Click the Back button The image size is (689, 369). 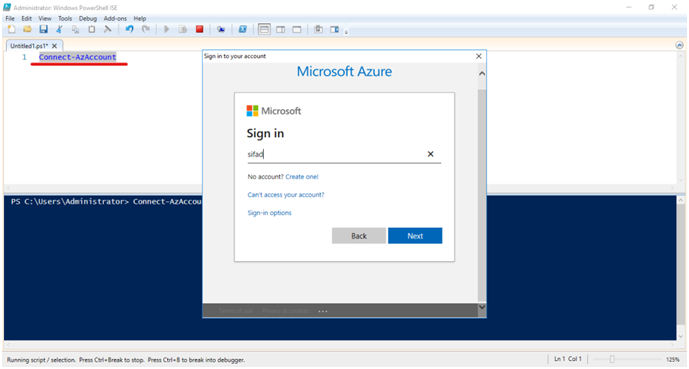click(359, 236)
